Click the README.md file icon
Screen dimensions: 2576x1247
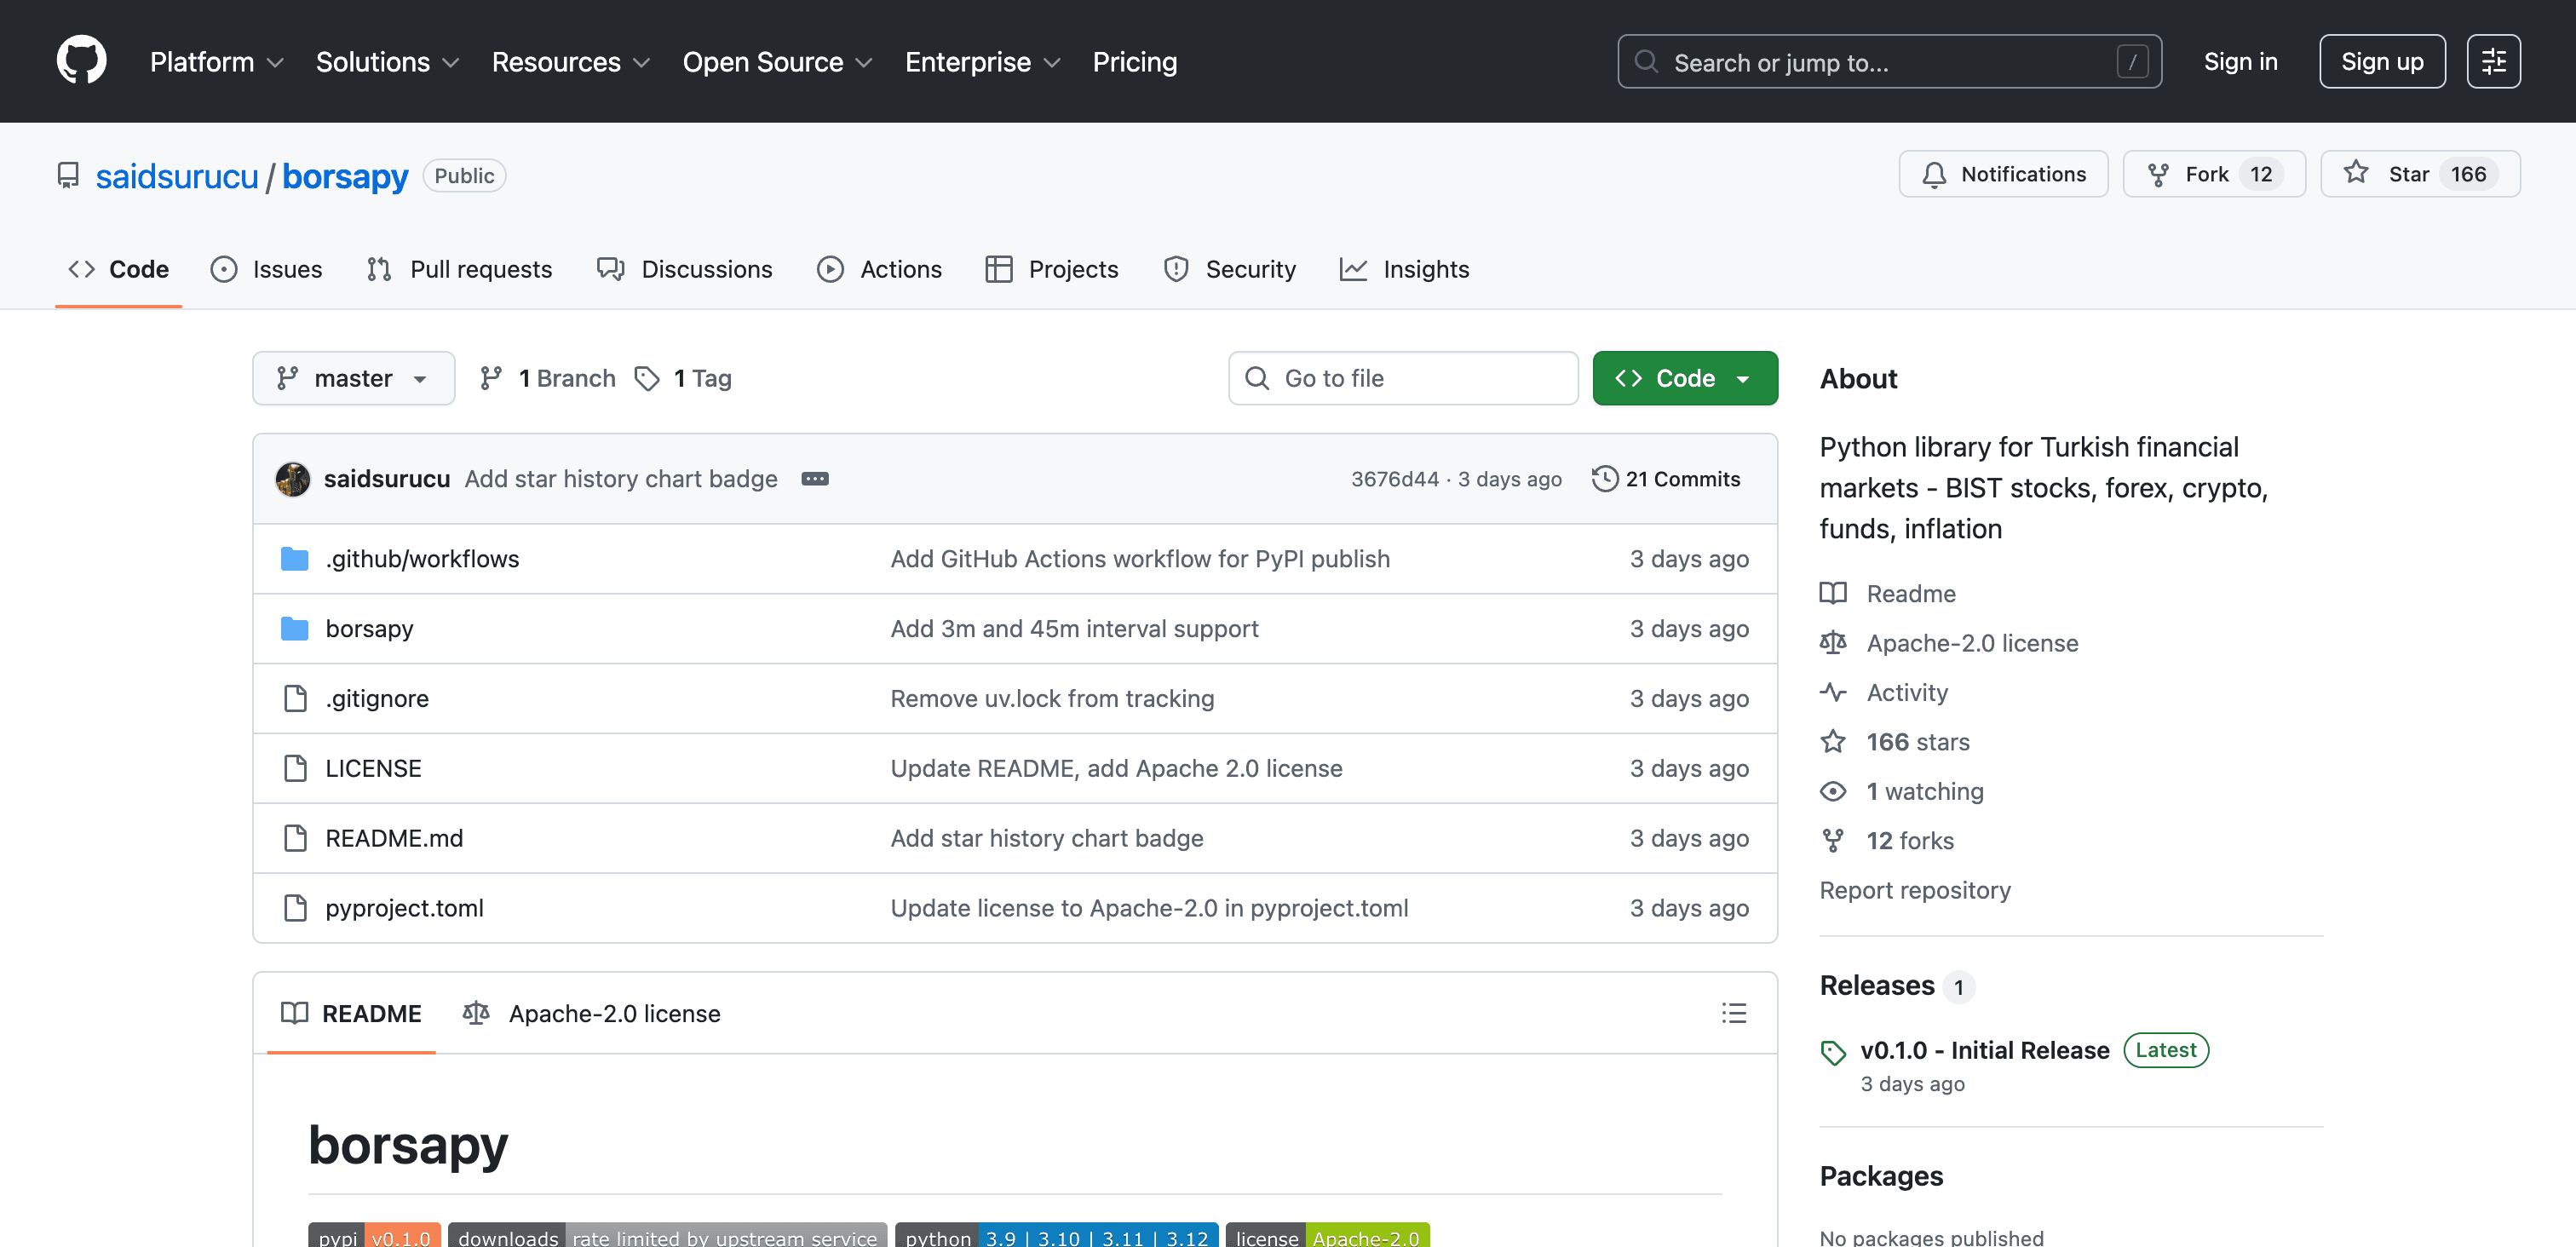(295, 839)
